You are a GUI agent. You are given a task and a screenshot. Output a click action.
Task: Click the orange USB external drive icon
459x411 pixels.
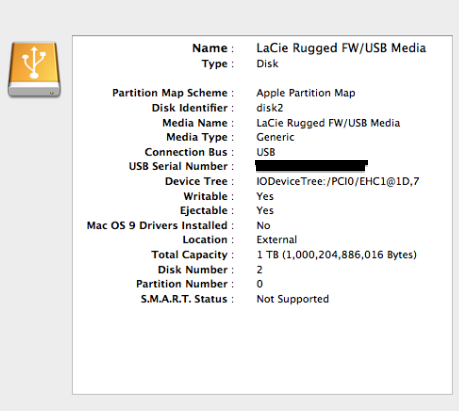pyautogui.click(x=34, y=69)
